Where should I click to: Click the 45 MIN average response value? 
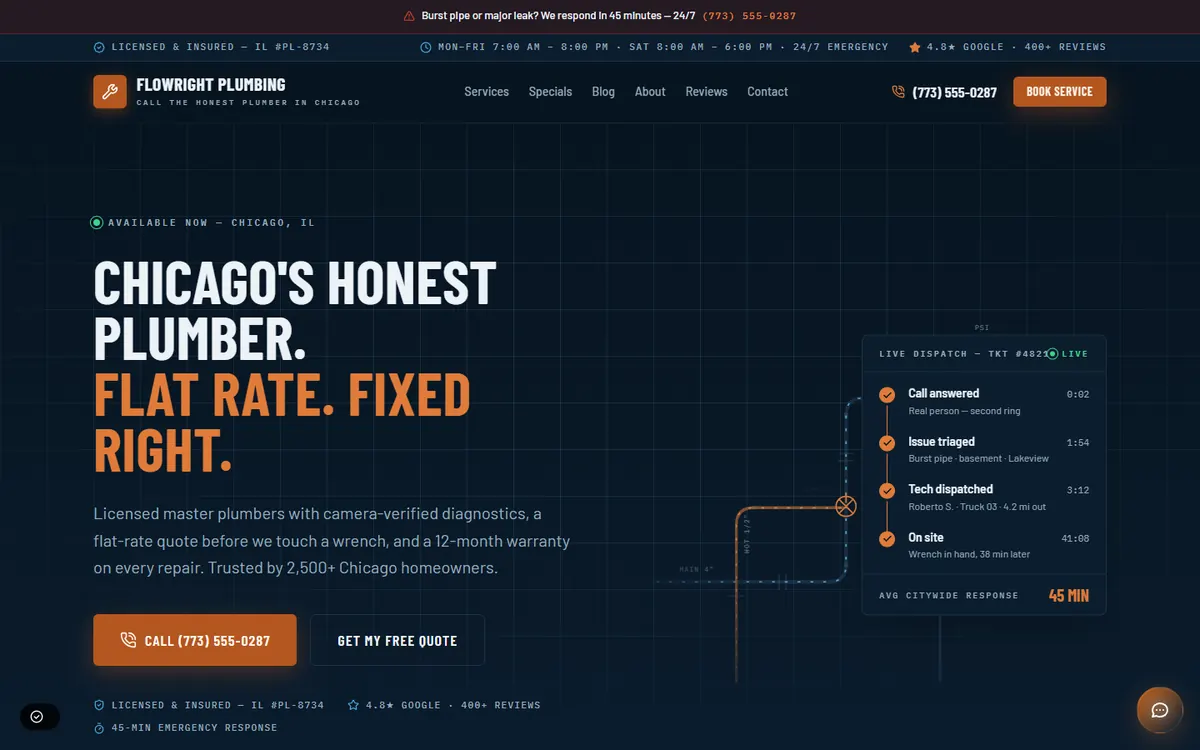1069,596
